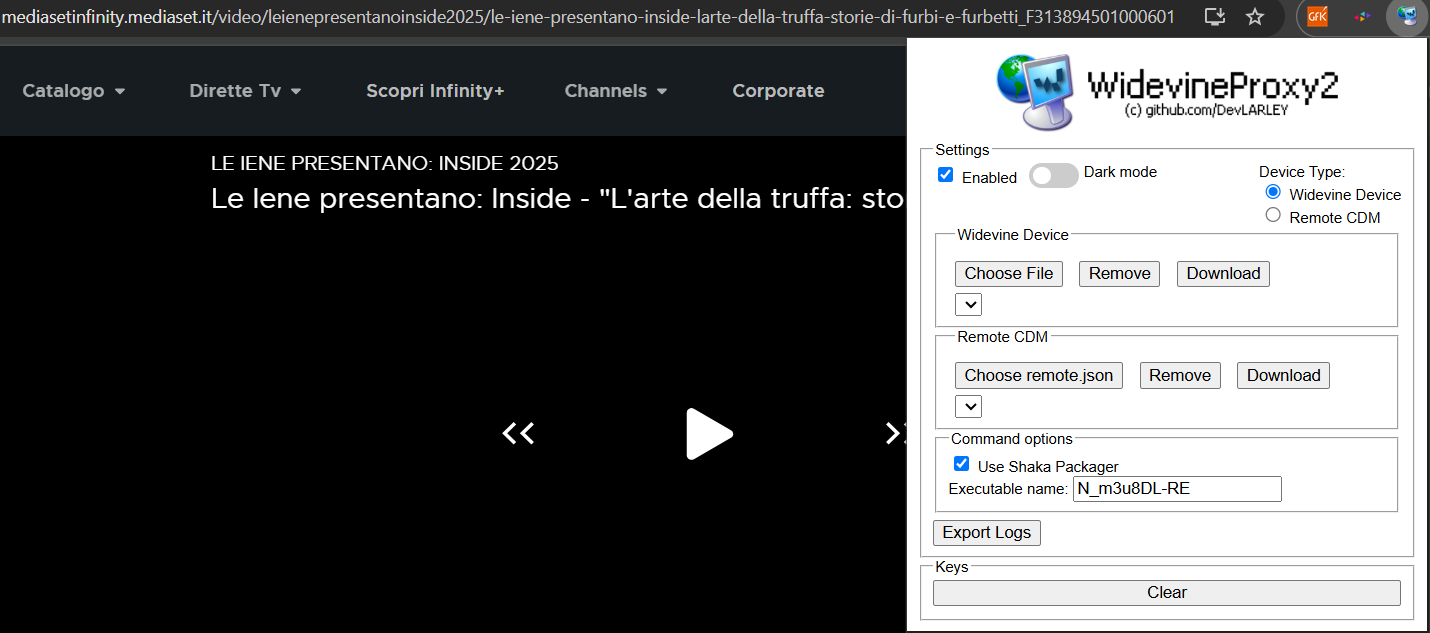Open Scopri Infinity+ in the navigation
The image size is (1430, 633).
pyautogui.click(x=435, y=91)
